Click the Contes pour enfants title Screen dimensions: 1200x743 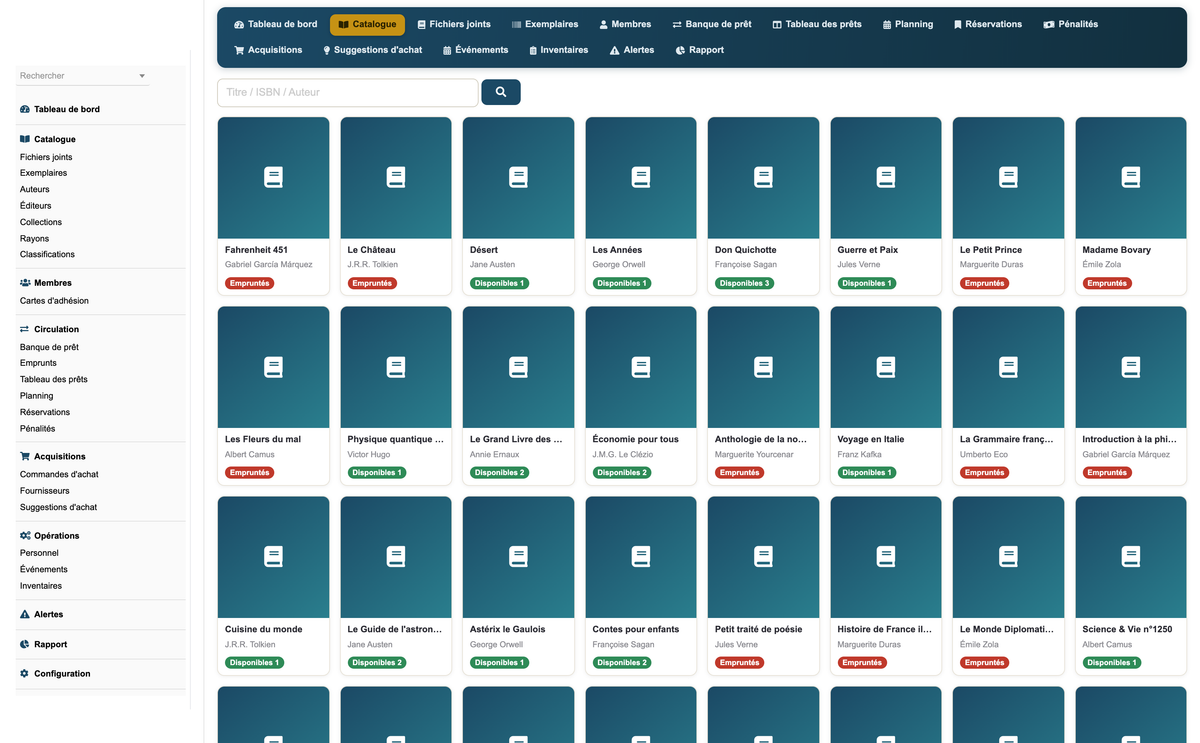636,629
